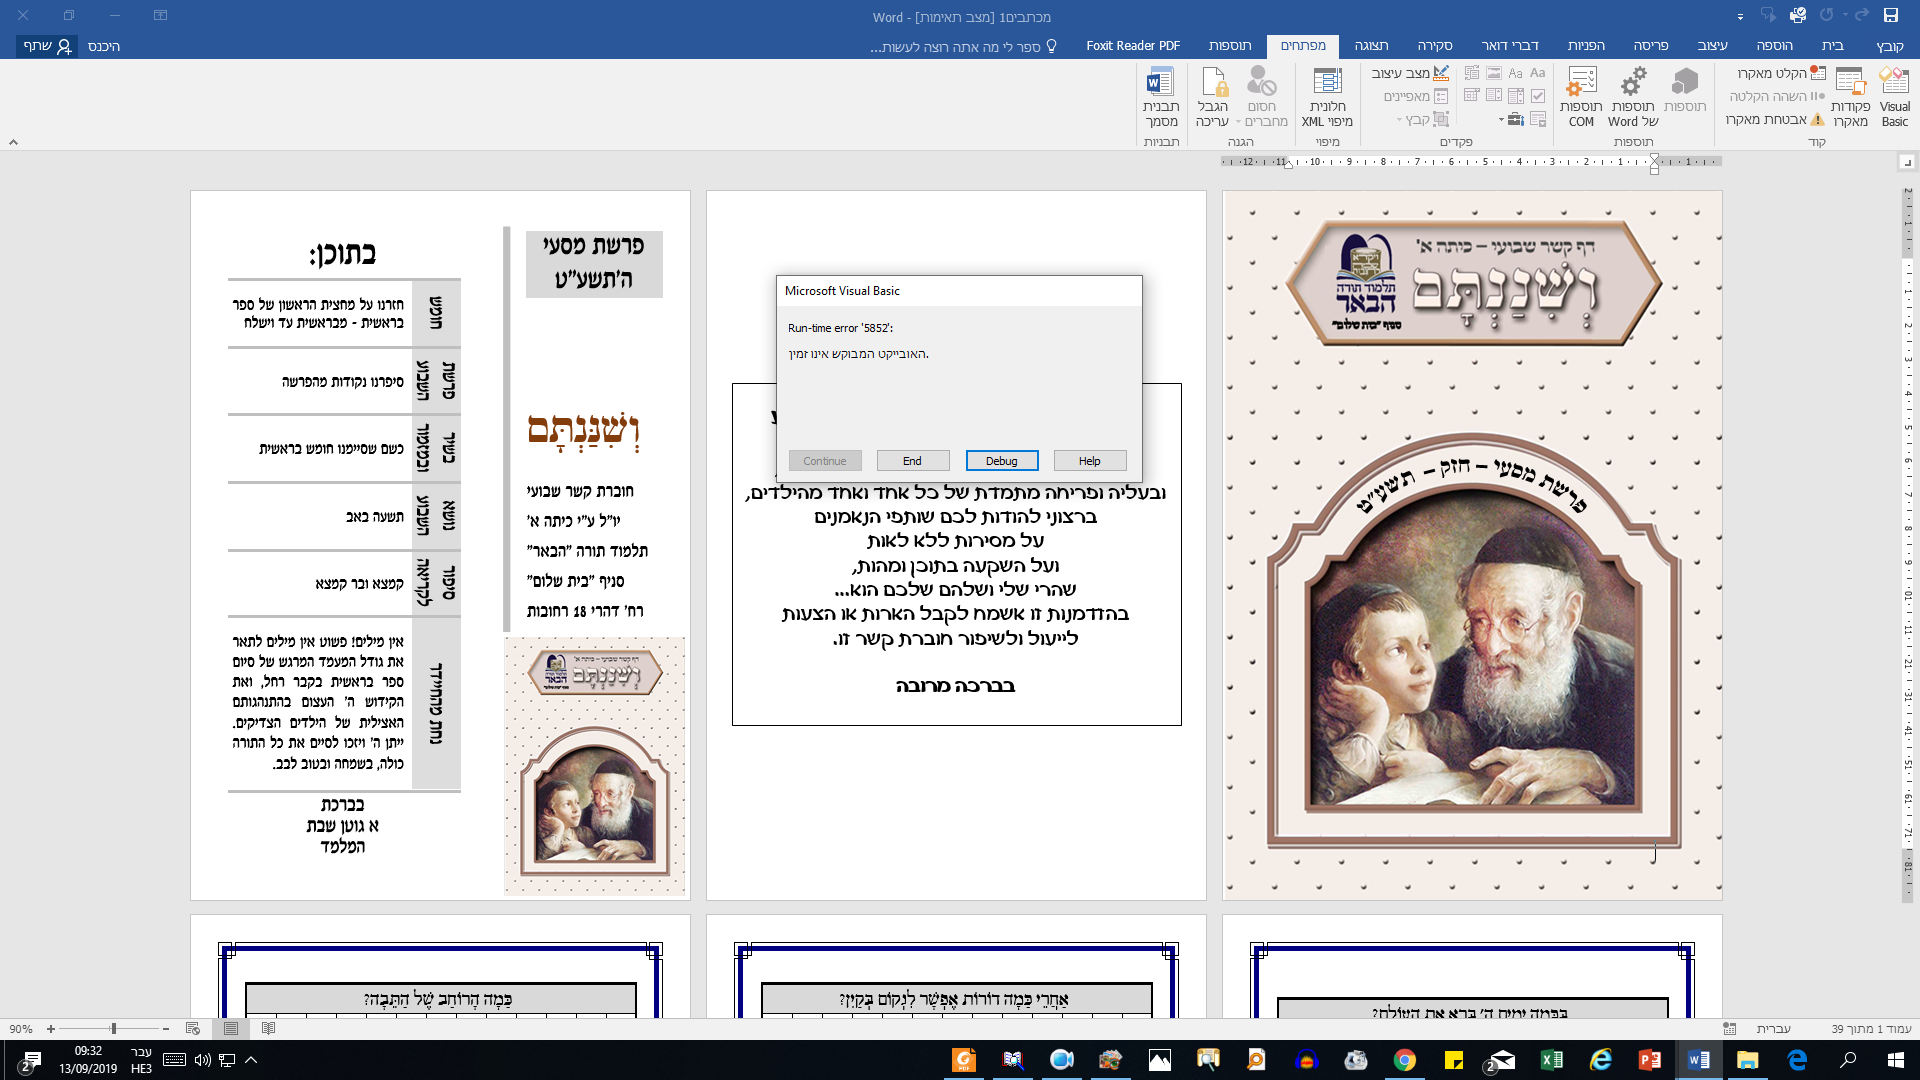Open the Review (סקירה) tab
Viewport: 1920px width, 1080px height.
click(1434, 45)
